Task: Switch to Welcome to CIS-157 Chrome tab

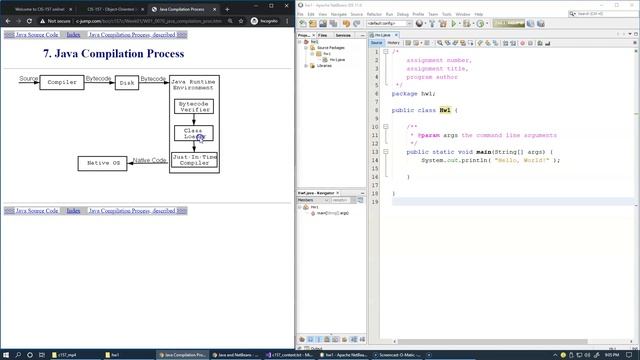Action: [40, 9]
